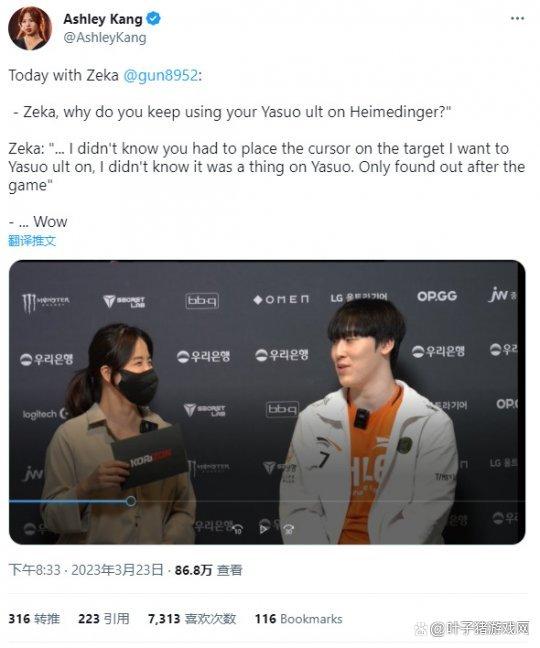Skip video forward 30 seconds
Screen dimensions: 540x648
(288, 528)
